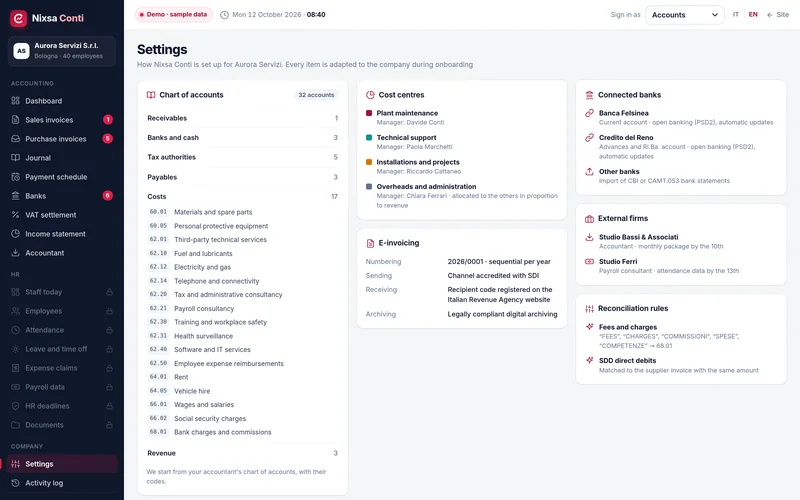Click the teal Technical support color swatch
This screenshot has height=500, width=800.
tap(369, 137)
